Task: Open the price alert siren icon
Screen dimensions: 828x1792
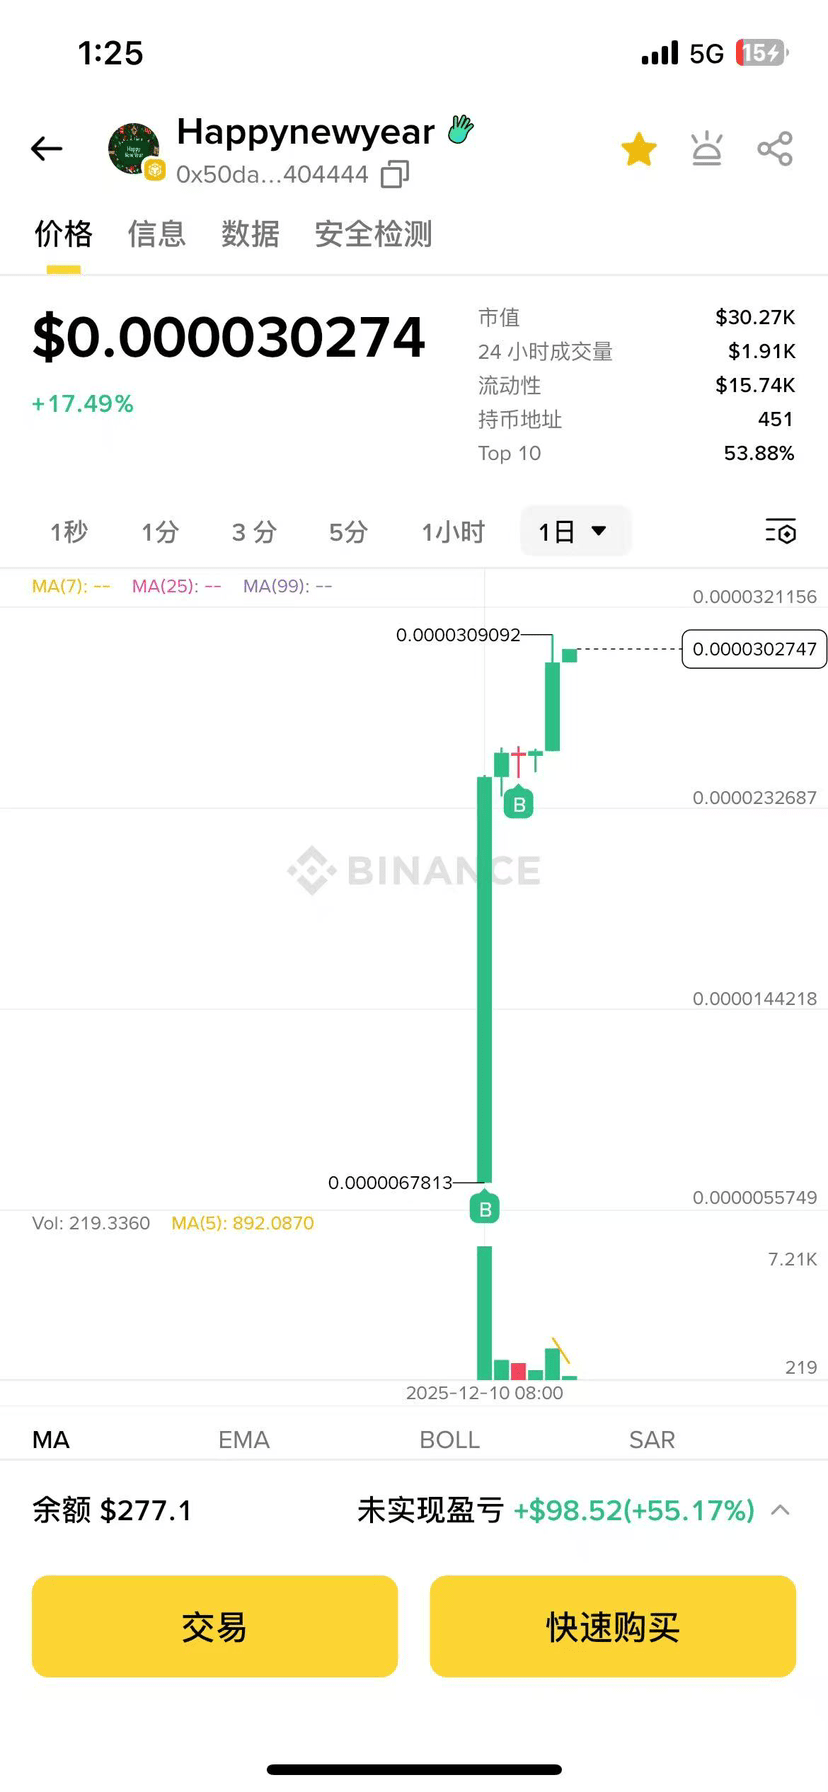Action: click(707, 150)
